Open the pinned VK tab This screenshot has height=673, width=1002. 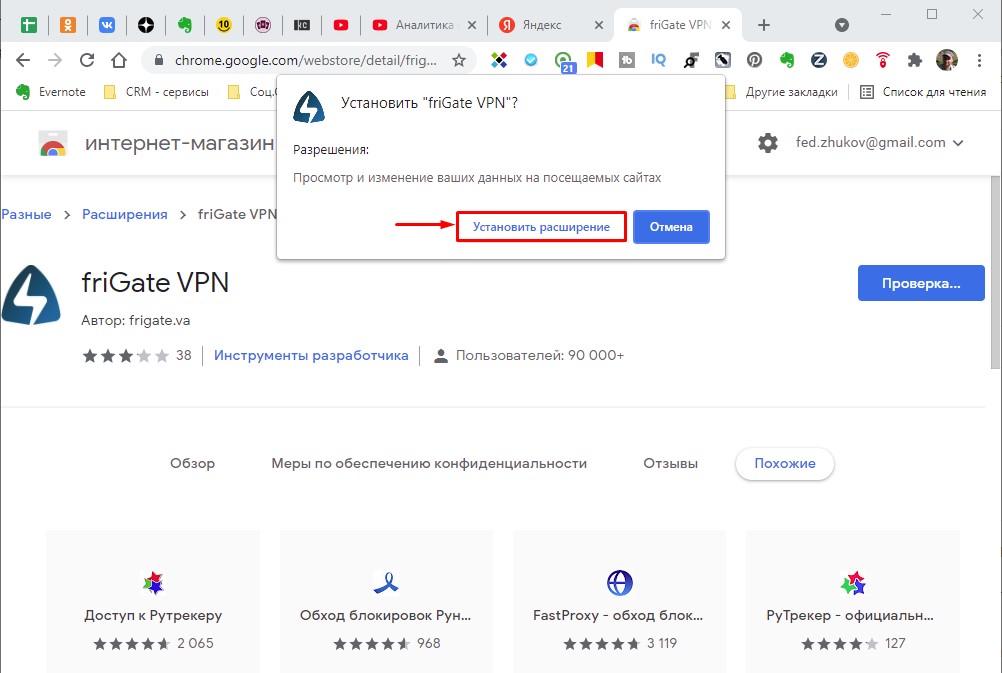point(107,25)
